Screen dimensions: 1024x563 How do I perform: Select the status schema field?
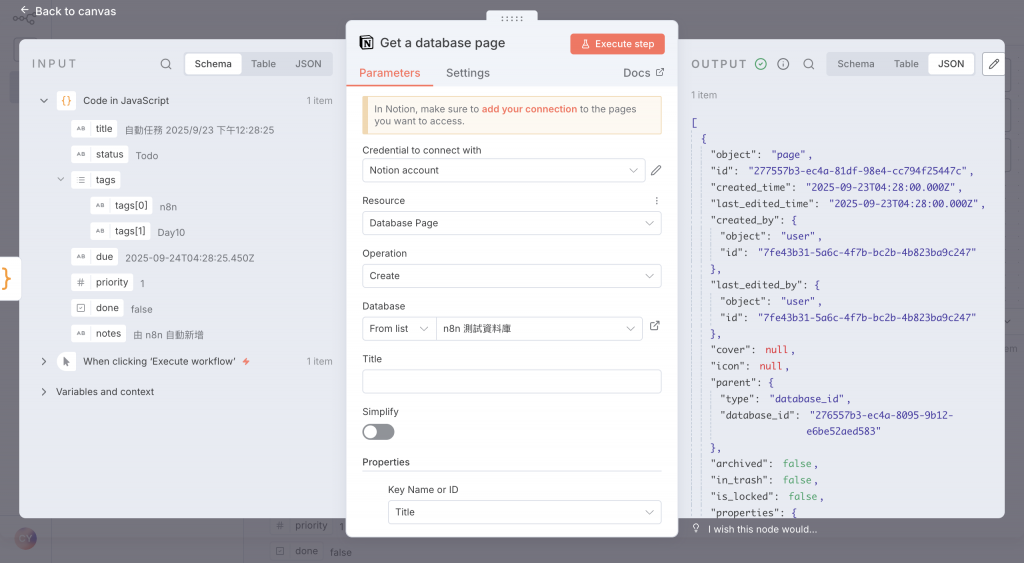[x=99, y=154]
